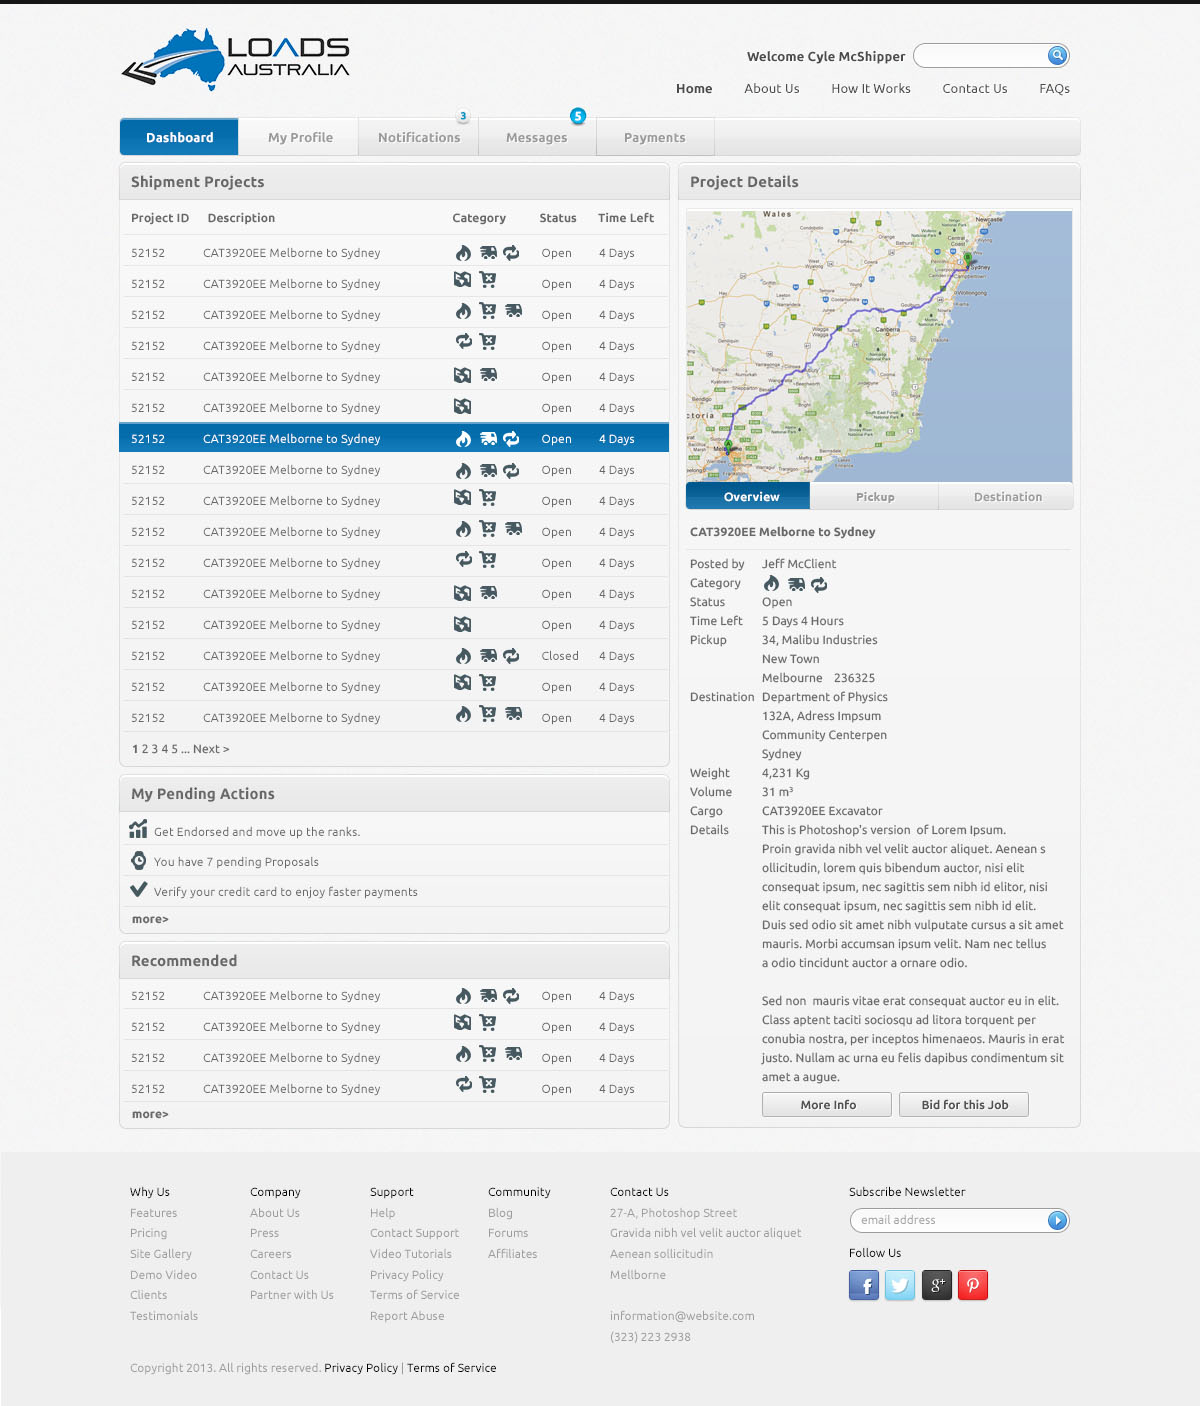1200x1406 pixels.
Task: Click the Google Plus footer icon
Action: (937, 1285)
